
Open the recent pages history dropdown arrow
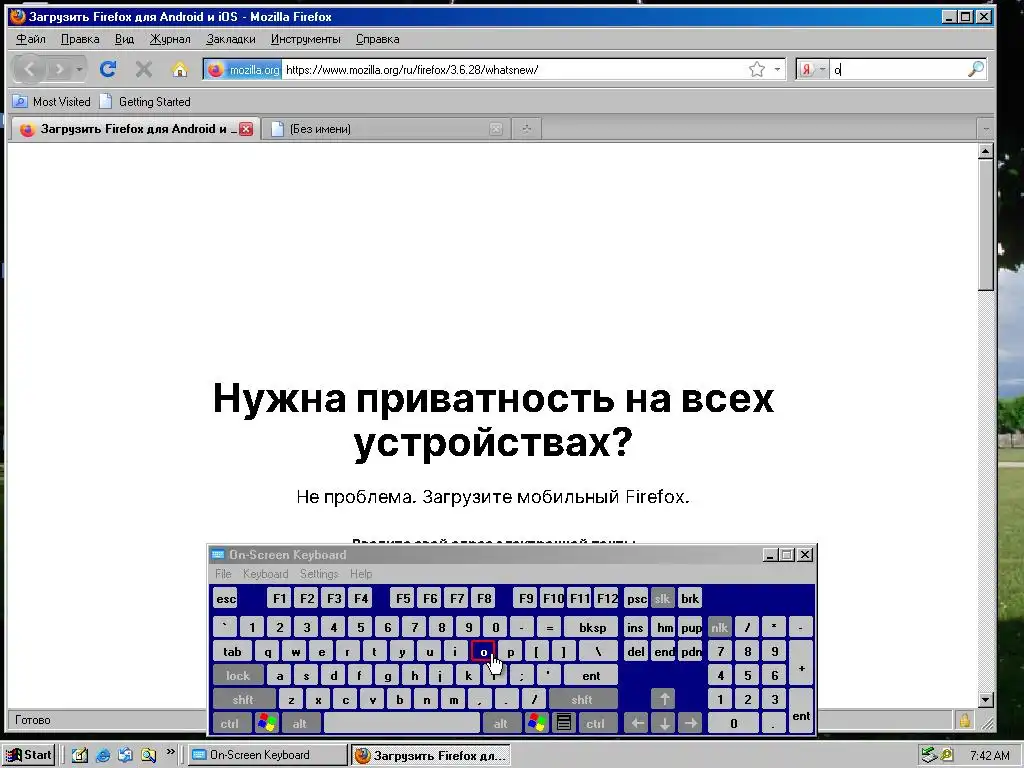coord(79,69)
